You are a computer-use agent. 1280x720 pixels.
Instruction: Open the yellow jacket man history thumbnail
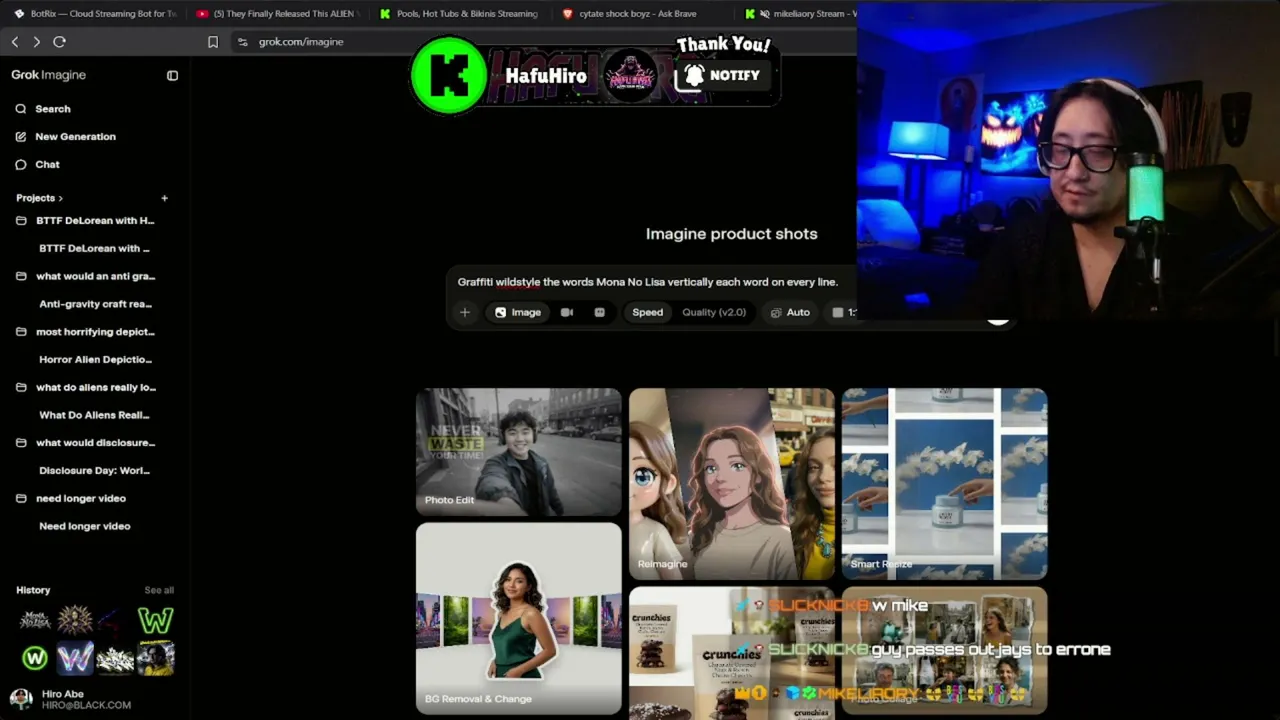coord(155,658)
